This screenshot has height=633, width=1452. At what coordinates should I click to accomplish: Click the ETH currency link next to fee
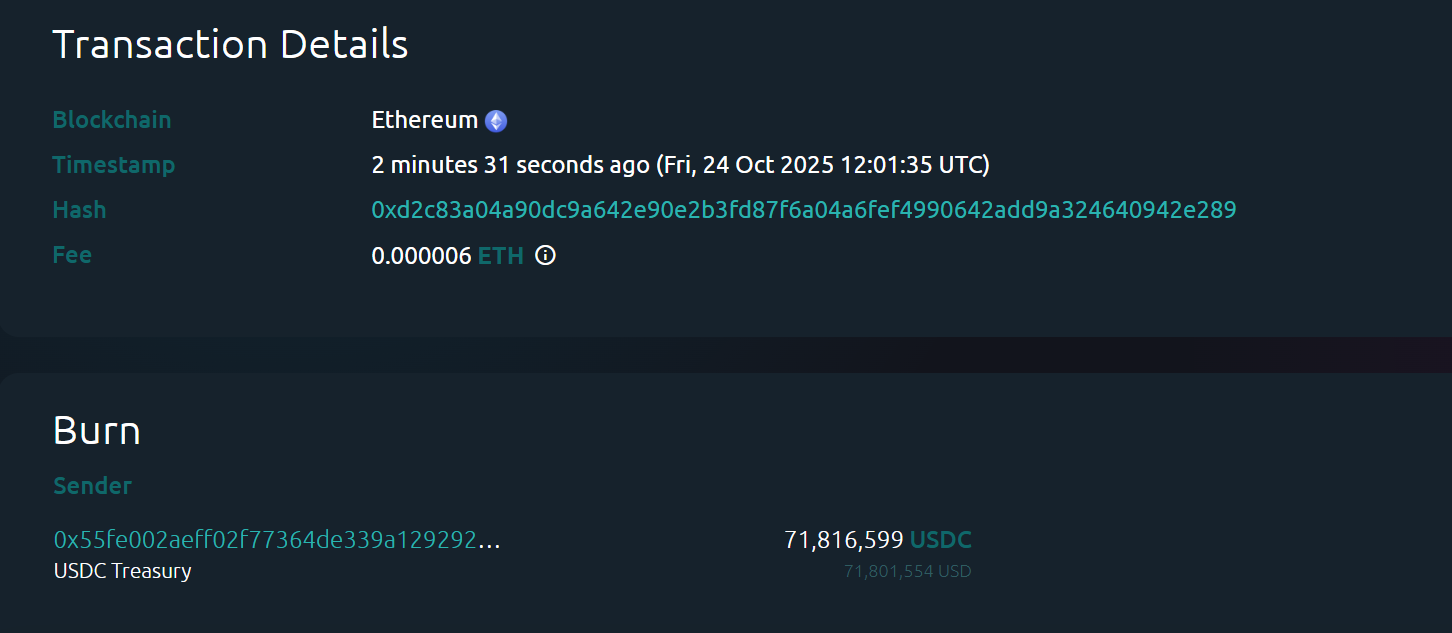coord(500,255)
